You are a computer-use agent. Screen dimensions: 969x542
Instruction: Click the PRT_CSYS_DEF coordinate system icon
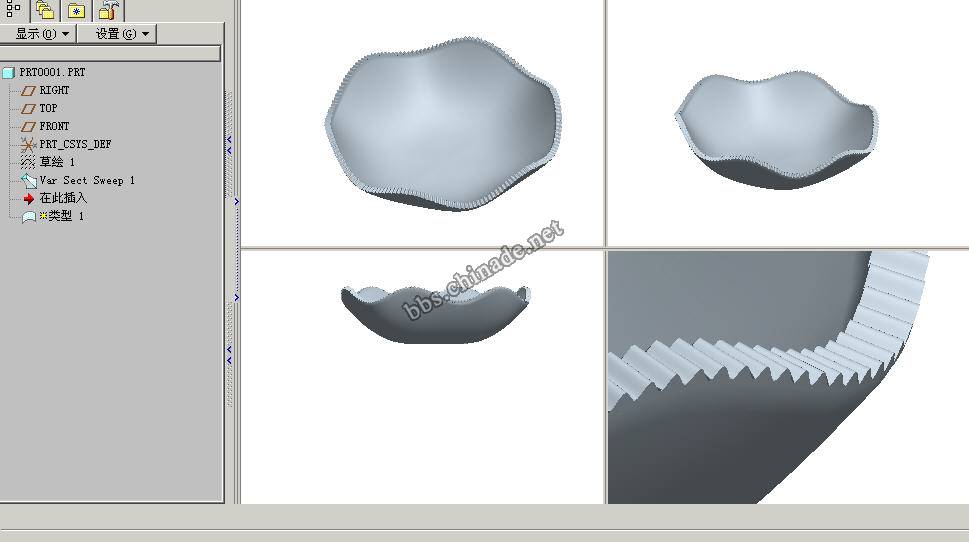click(x=28, y=144)
